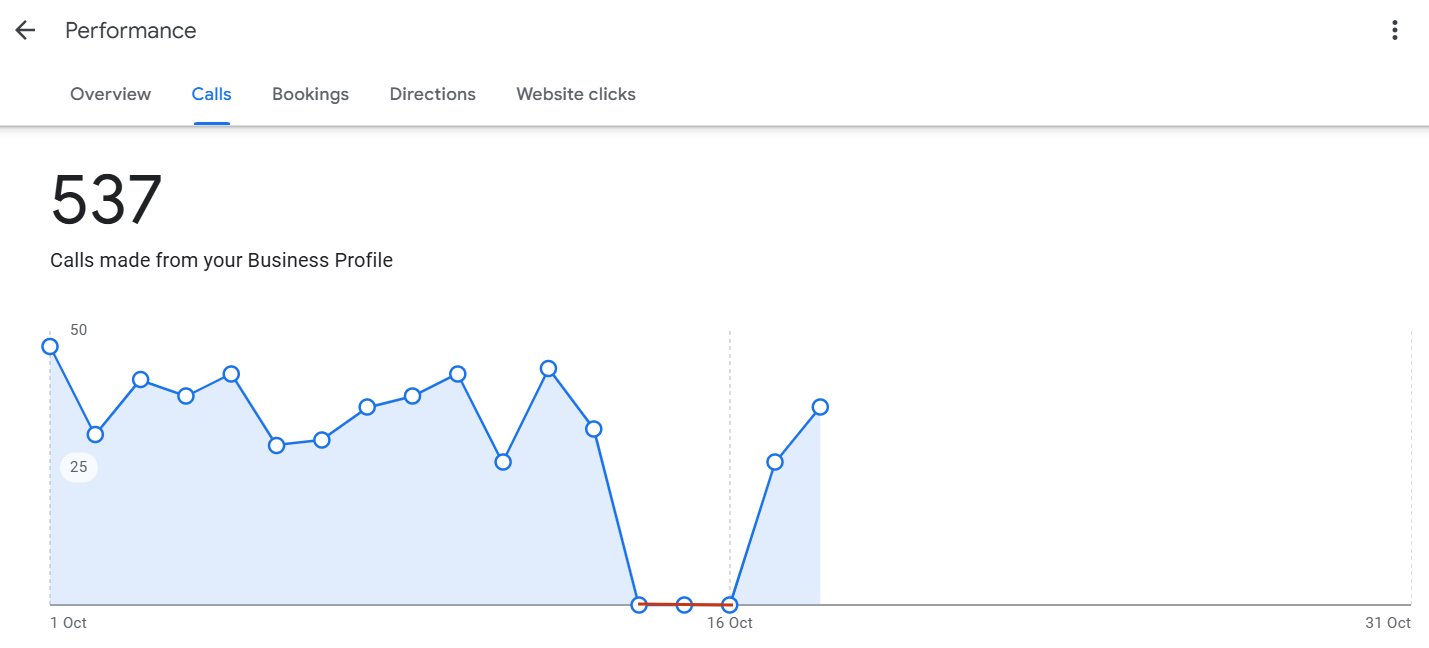Viewport: 1429px width, 648px height.
Task: Click the 'Calls made from your Business Profile' text
Action: coord(221,261)
